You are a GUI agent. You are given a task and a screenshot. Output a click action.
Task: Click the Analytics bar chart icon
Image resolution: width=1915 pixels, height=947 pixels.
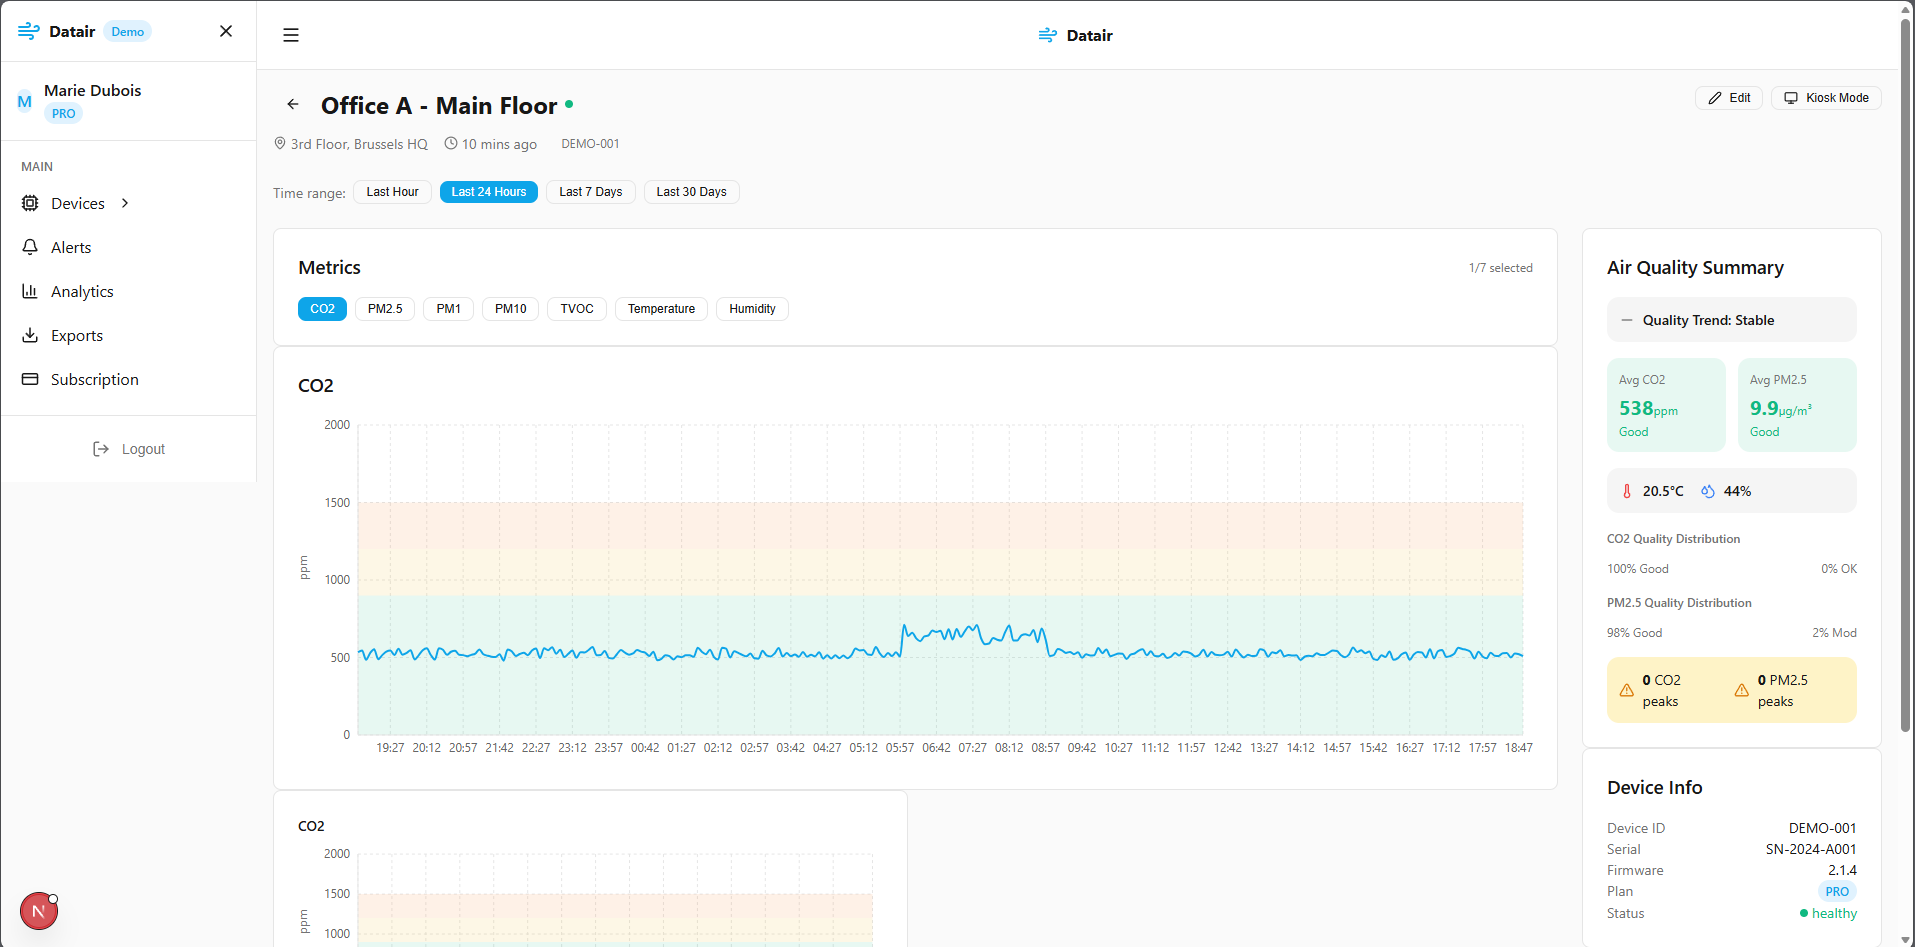(30, 291)
